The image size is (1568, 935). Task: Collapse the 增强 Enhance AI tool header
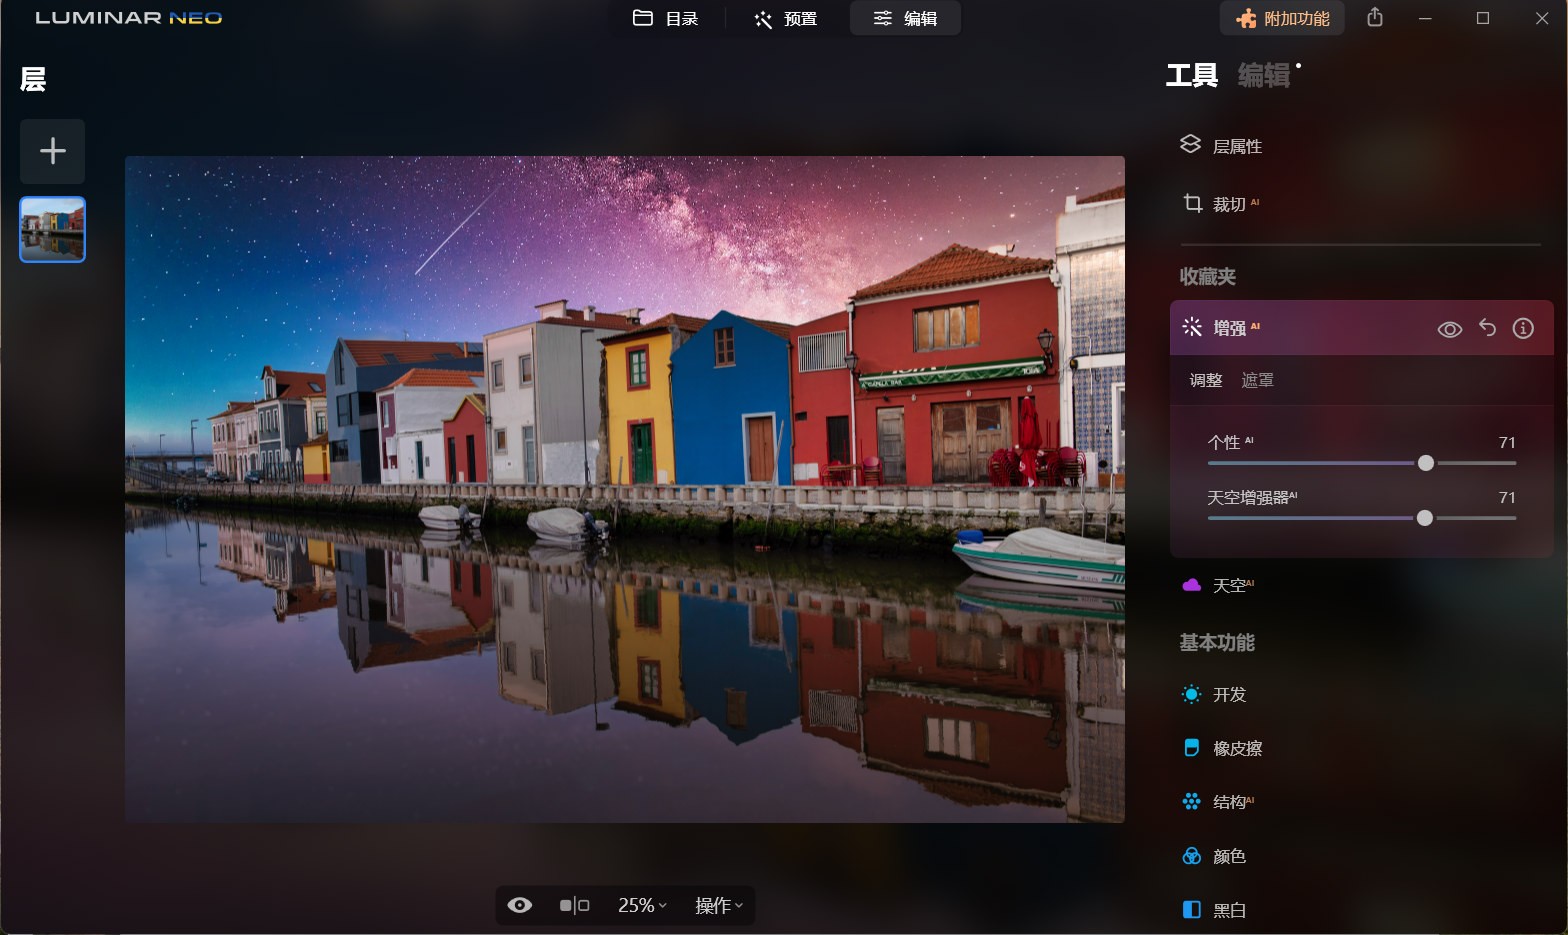1361,328
